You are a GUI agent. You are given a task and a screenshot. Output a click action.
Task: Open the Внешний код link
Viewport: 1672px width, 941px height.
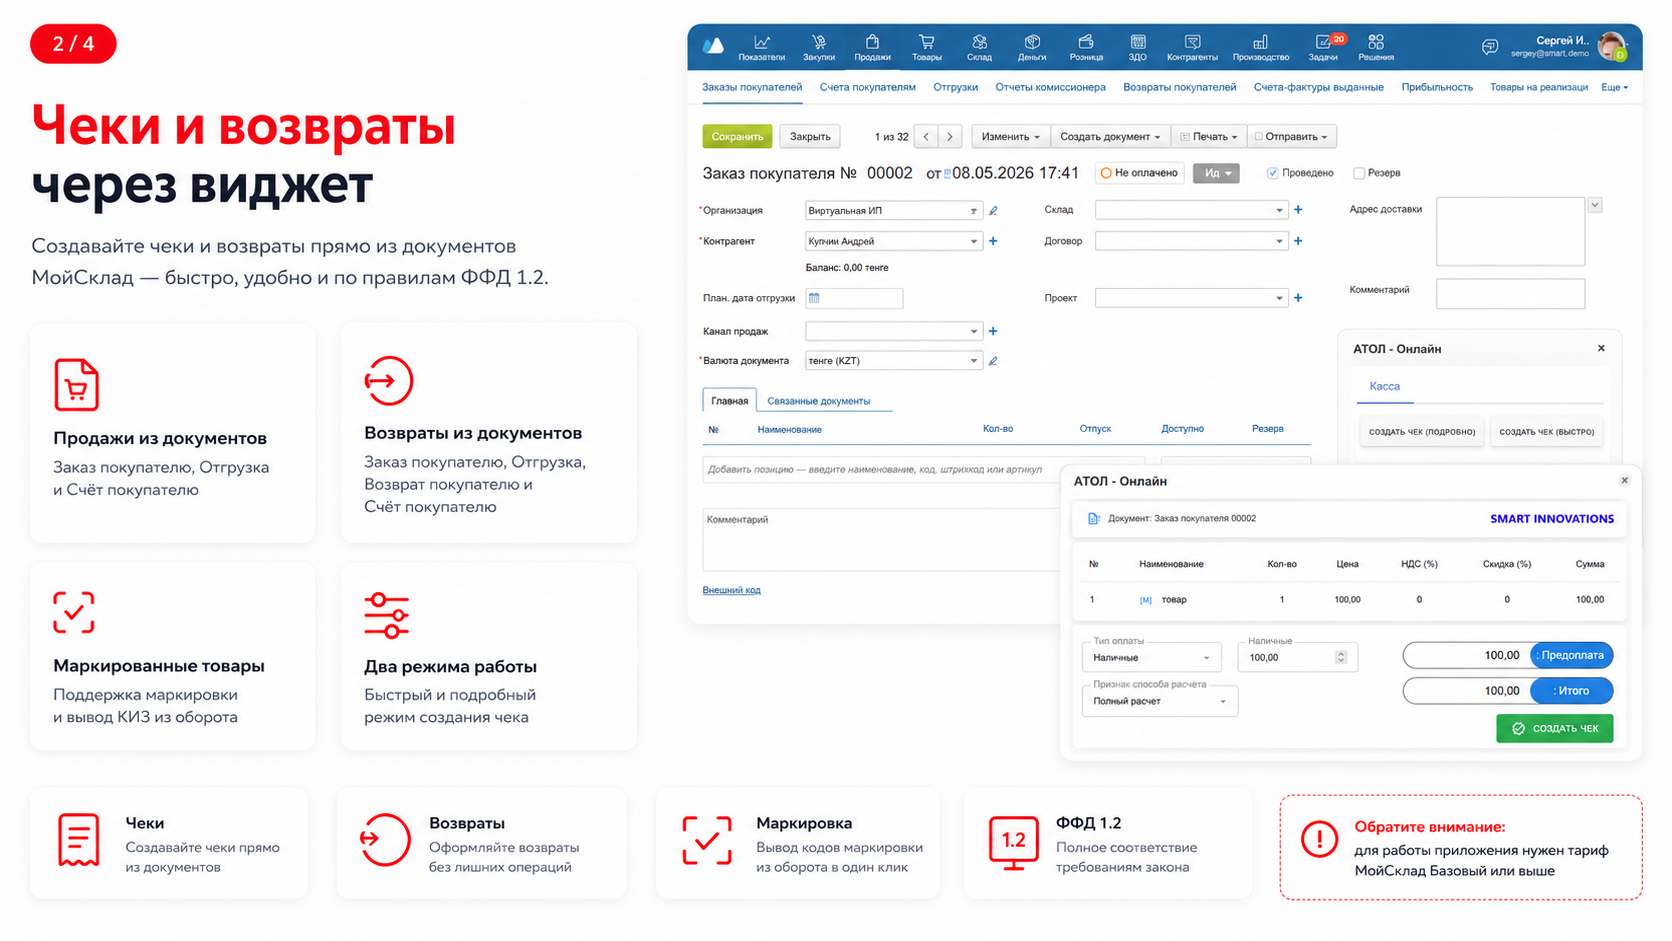(x=731, y=590)
